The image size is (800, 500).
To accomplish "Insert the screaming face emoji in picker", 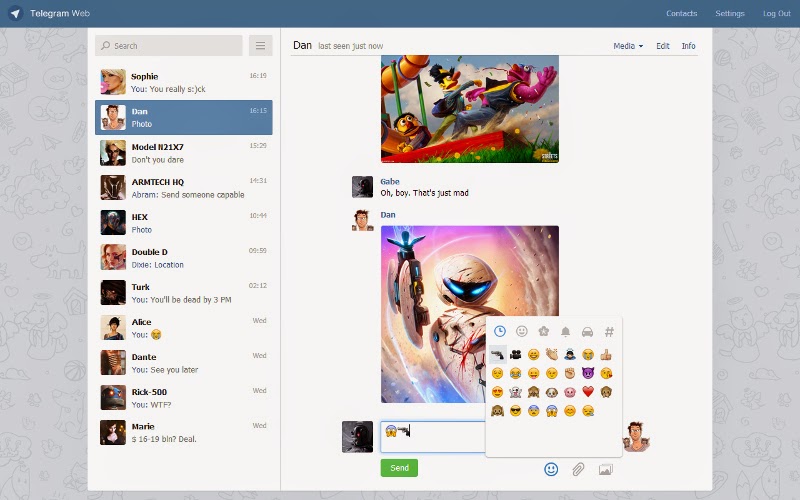I will coord(552,411).
